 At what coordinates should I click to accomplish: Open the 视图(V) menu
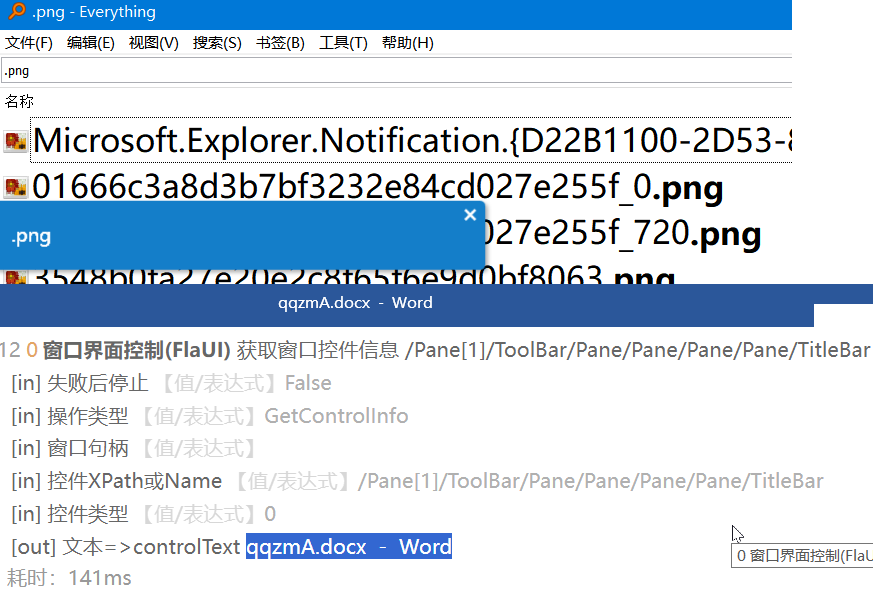153,43
